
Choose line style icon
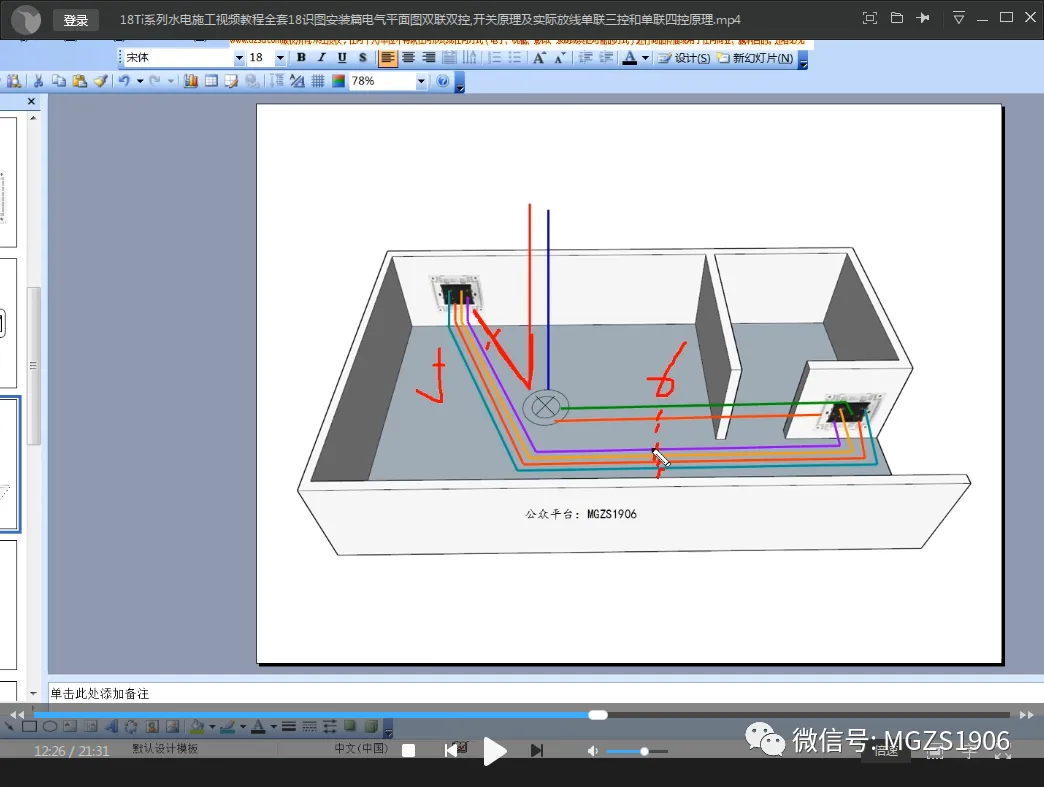[288, 726]
